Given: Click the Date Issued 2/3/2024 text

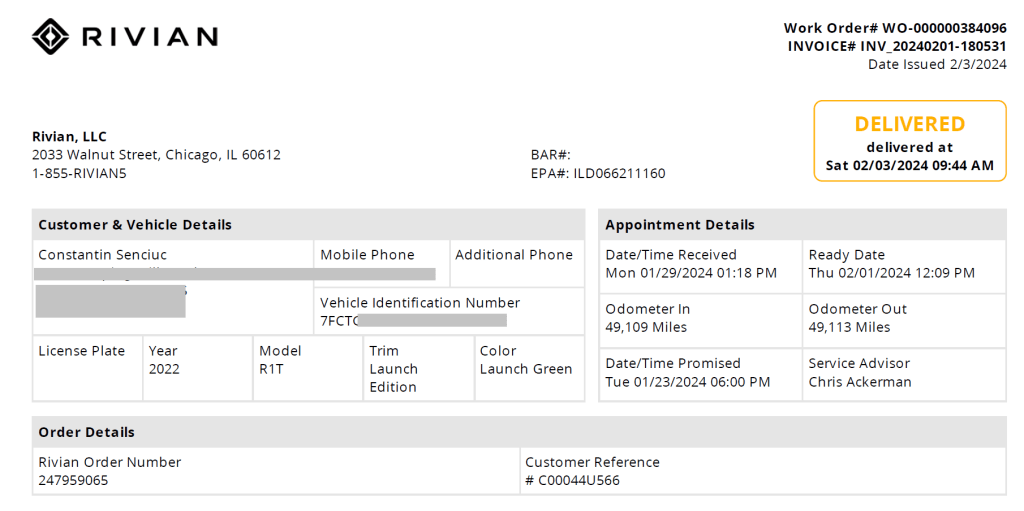Looking at the screenshot, I should point(937,64).
